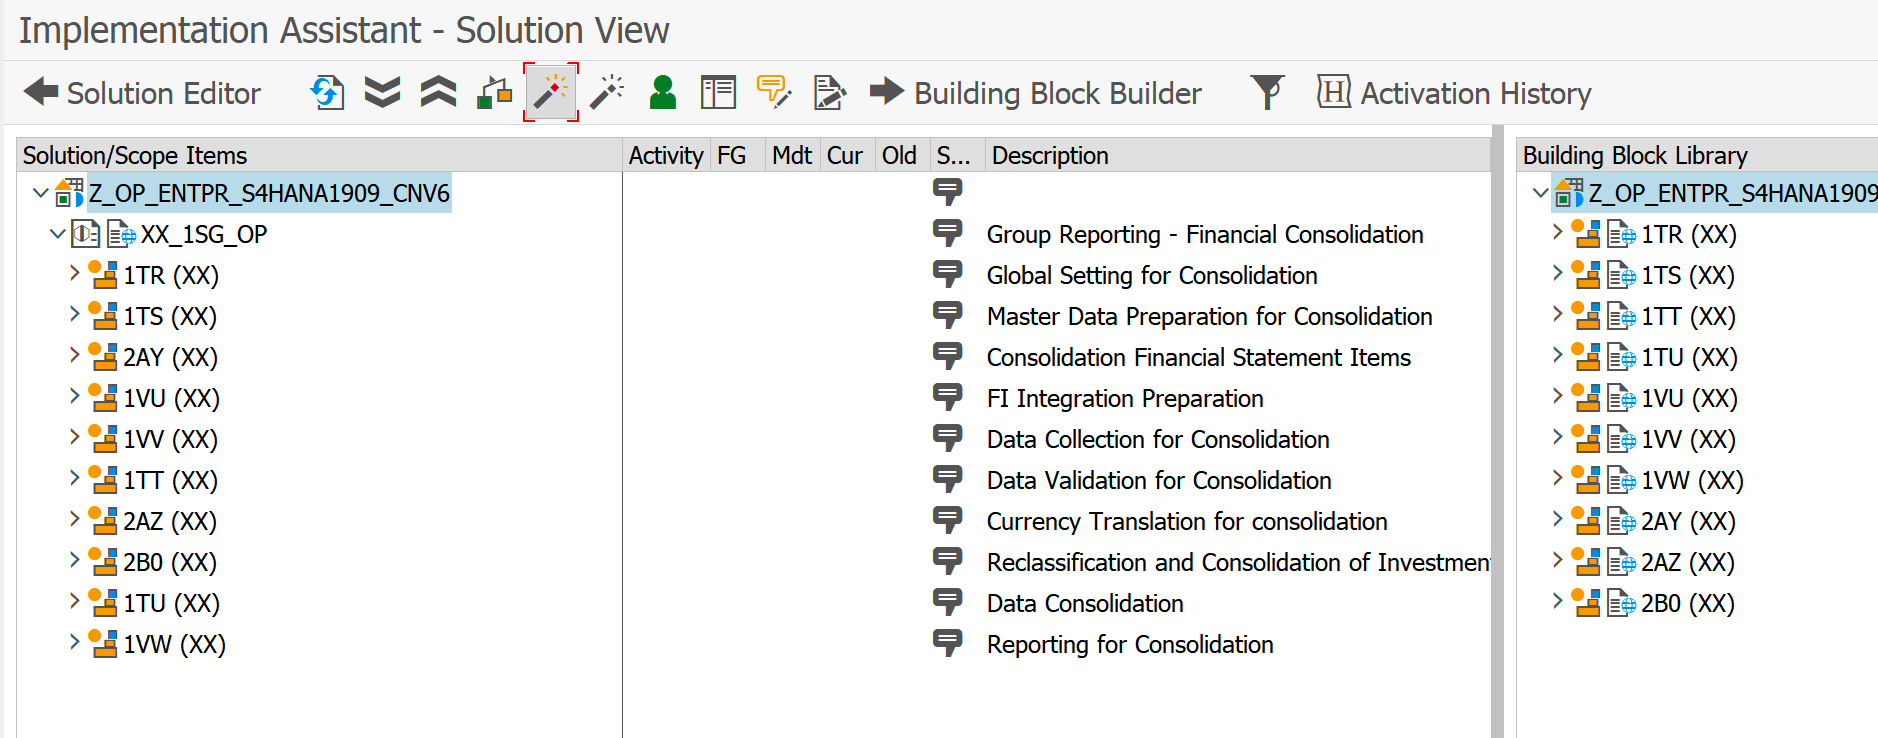The height and width of the screenshot is (738, 1878).
Task: Expand 2AY (XX) in Building Block Library
Action: 1557,520
